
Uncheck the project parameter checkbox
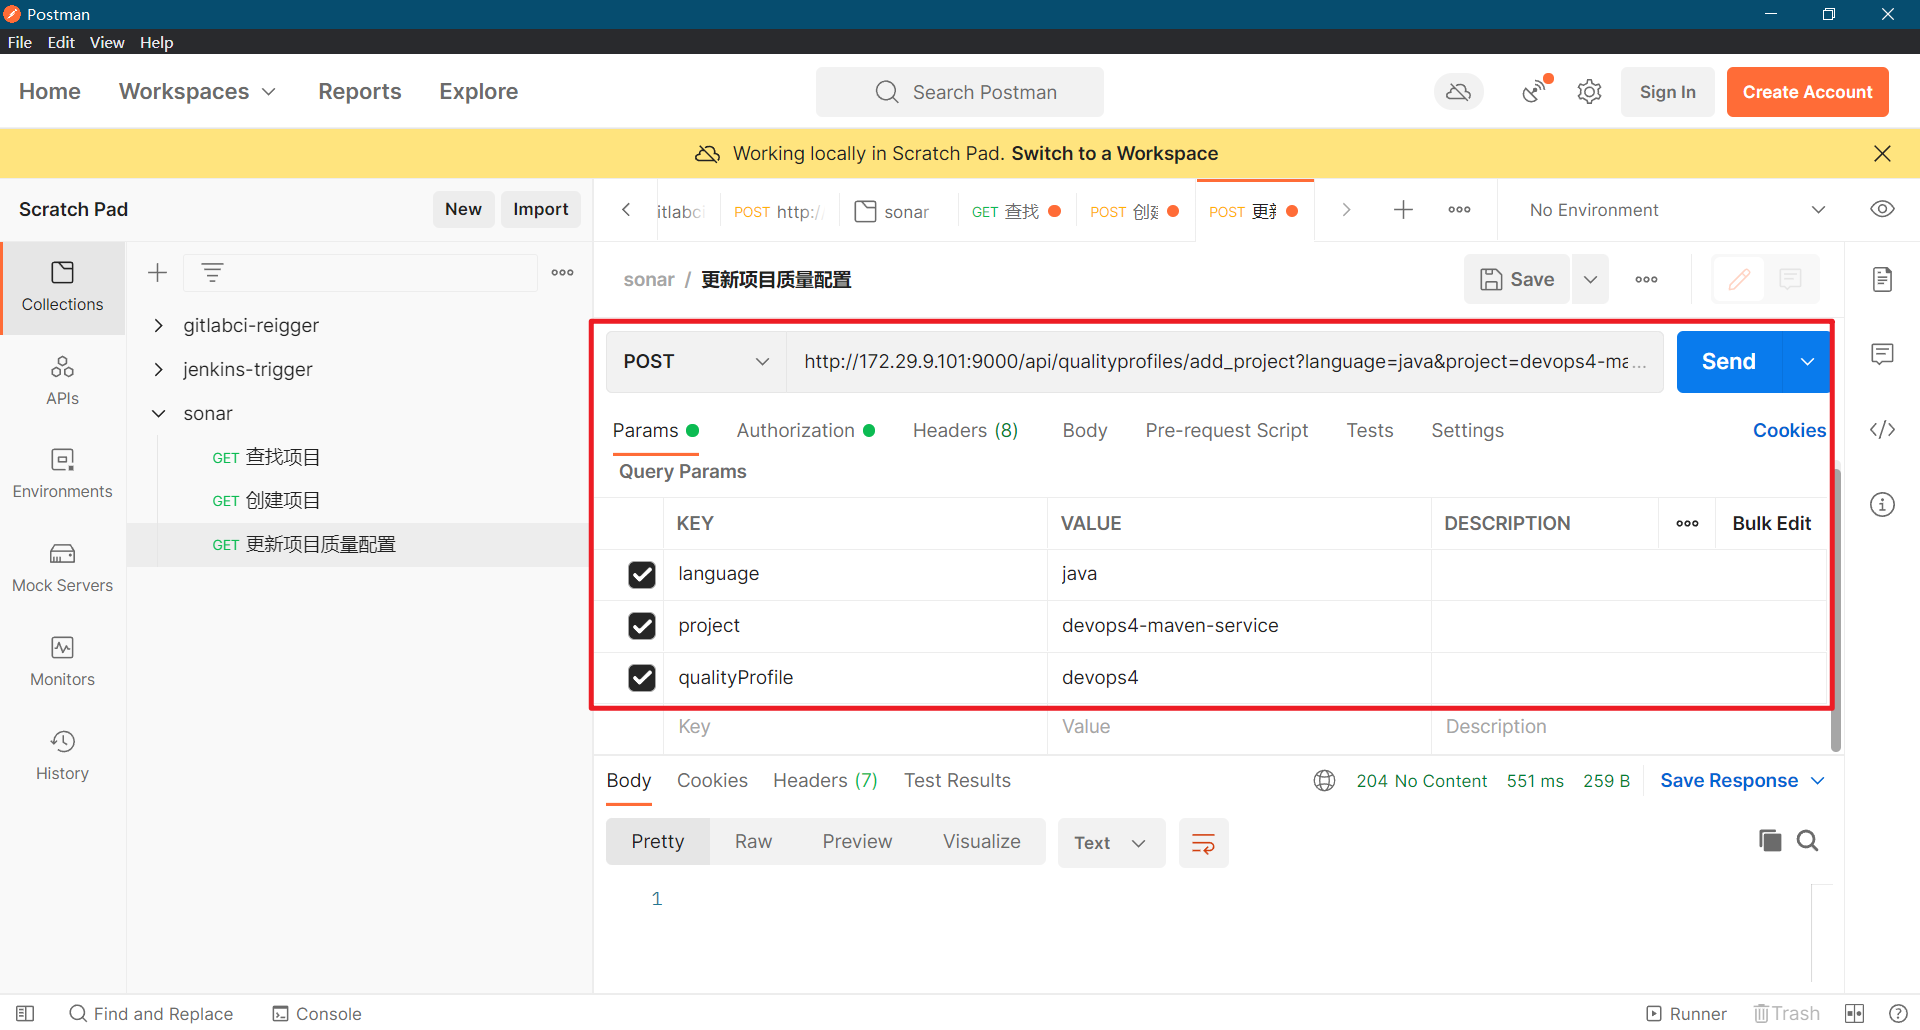(641, 626)
